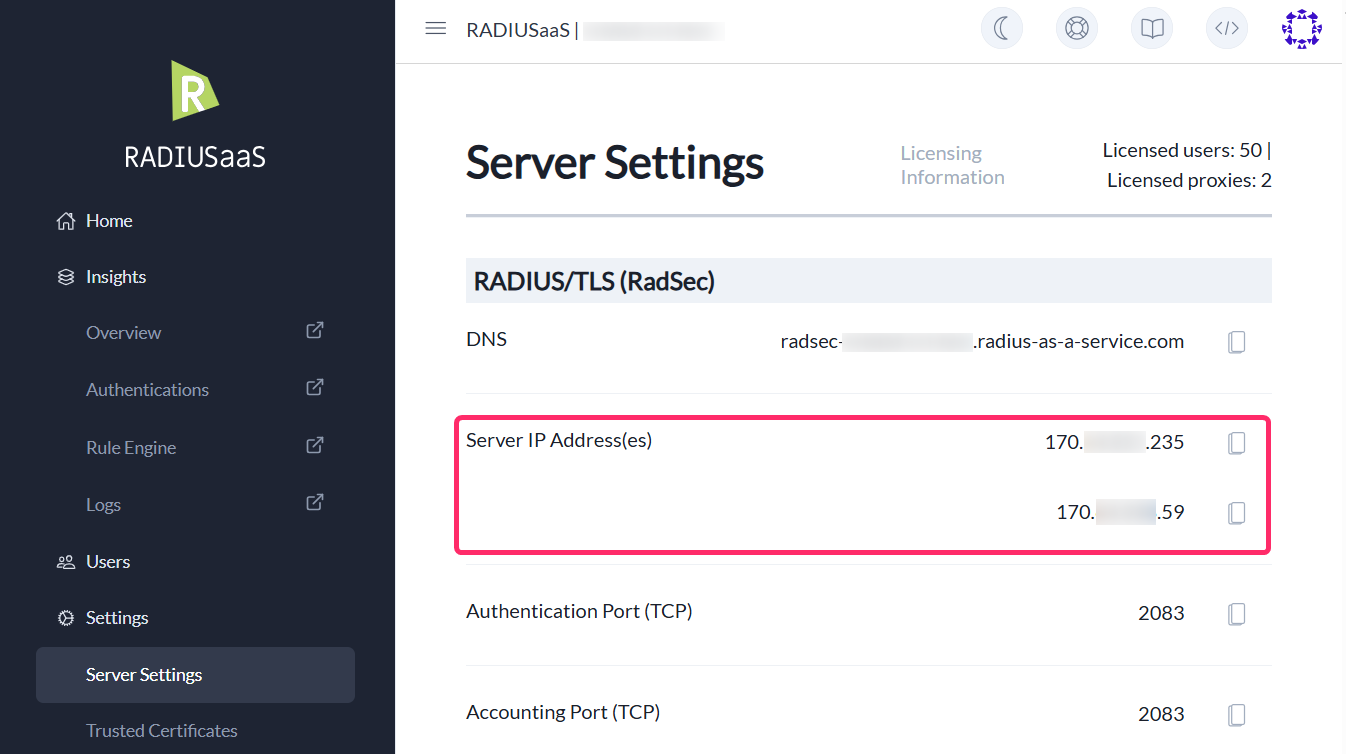
Task: Open documentation via the book icon
Action: (1152, 29)
